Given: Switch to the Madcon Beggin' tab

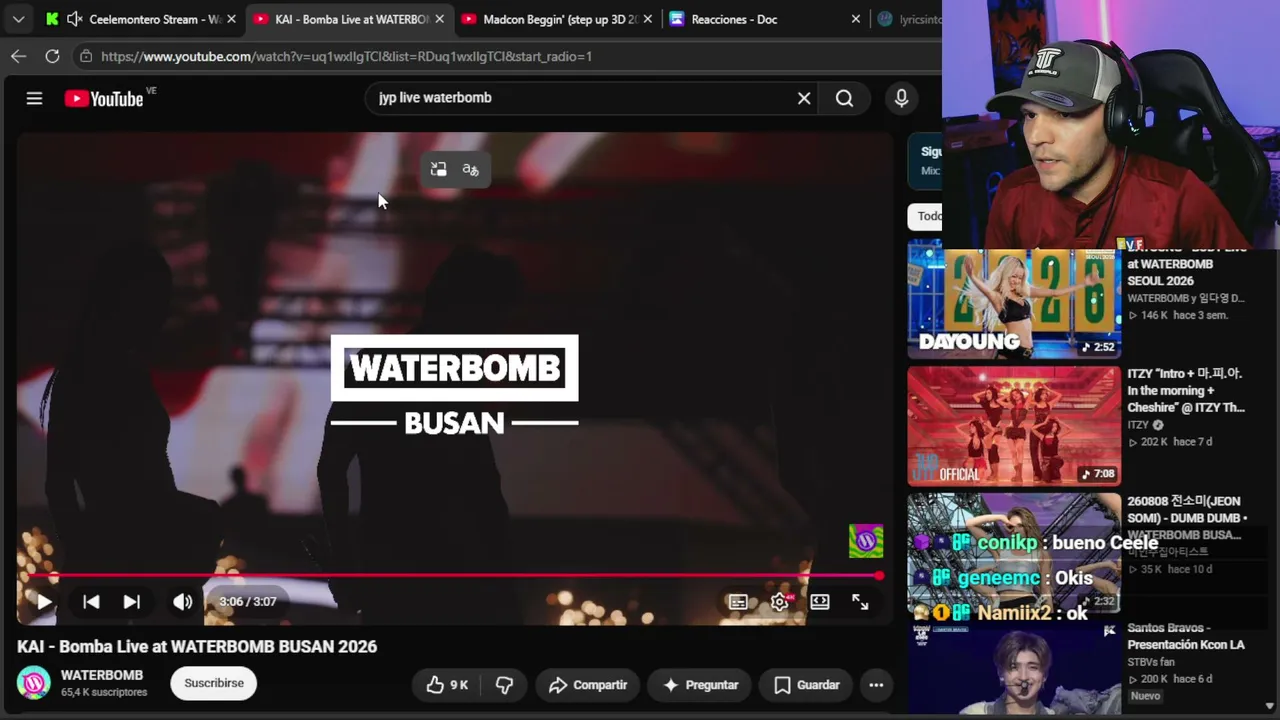Looking at the screenshot, I should pyautogui.click(x=557, y=19).
